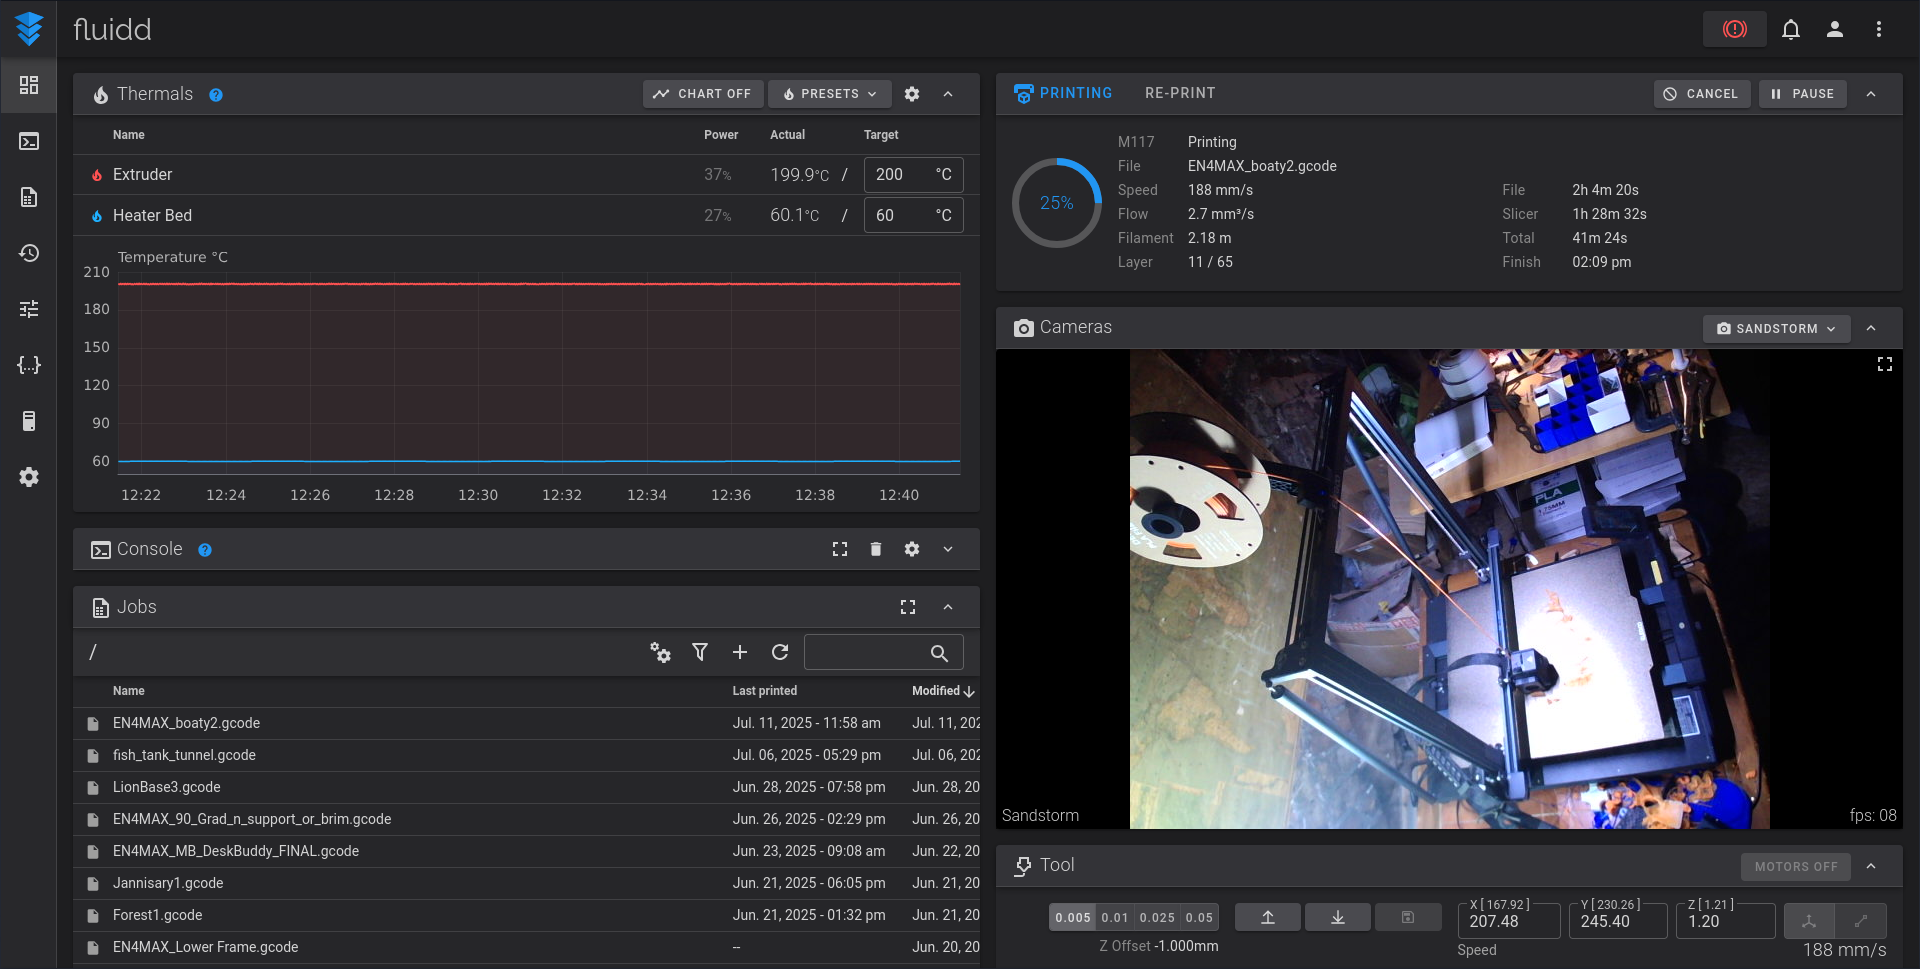1920x969 pixels.
Task: Expand the Console panel
Action: 948,549
